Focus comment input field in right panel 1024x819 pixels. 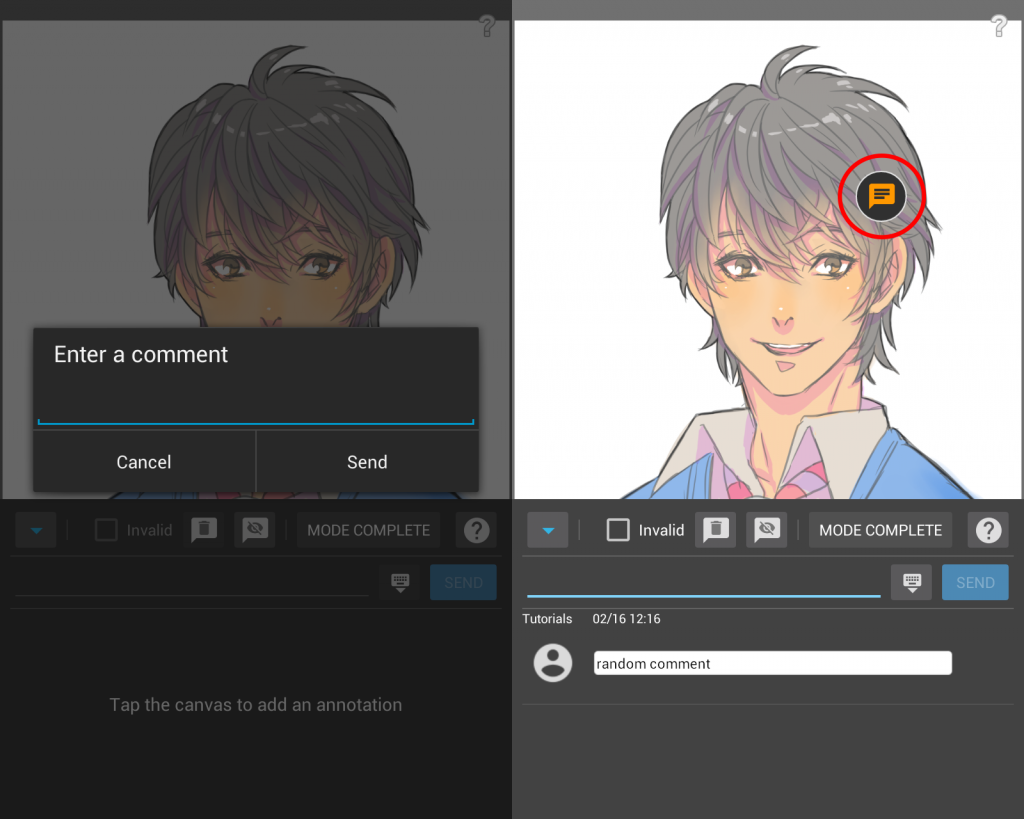tap(703, 582)
